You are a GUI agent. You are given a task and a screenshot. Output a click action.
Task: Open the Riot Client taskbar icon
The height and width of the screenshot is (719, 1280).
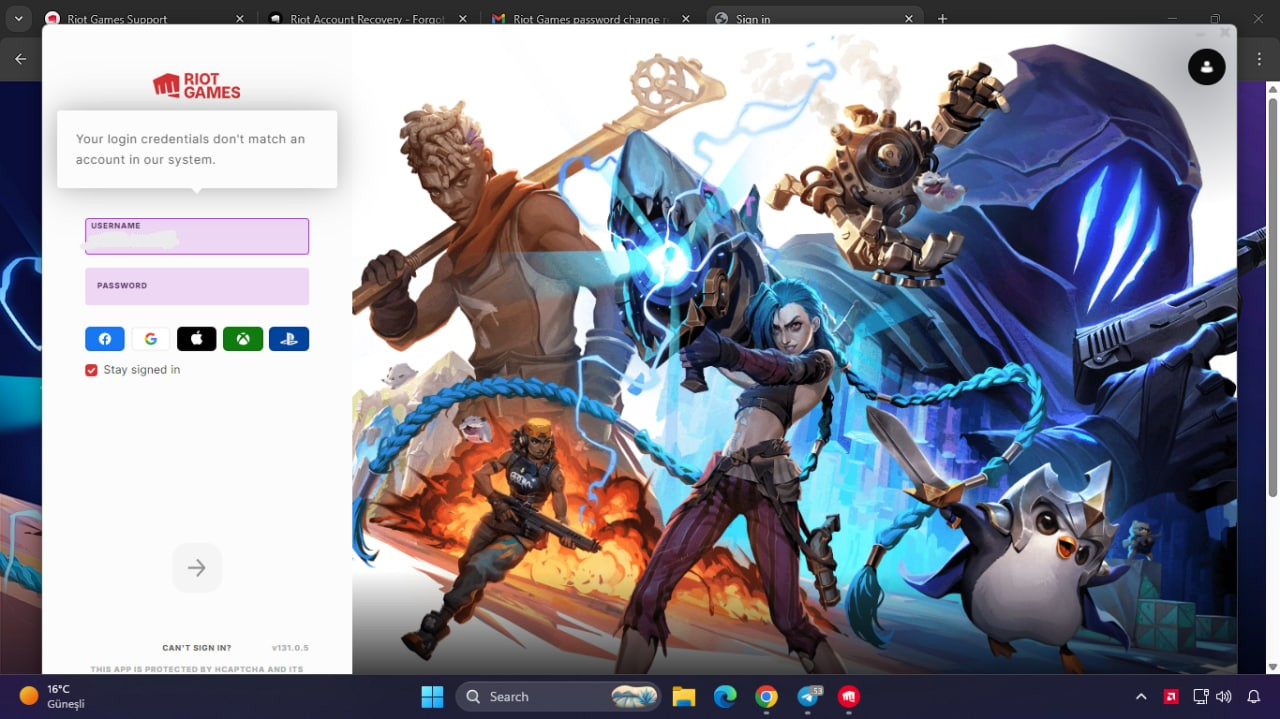pos(849,697)
